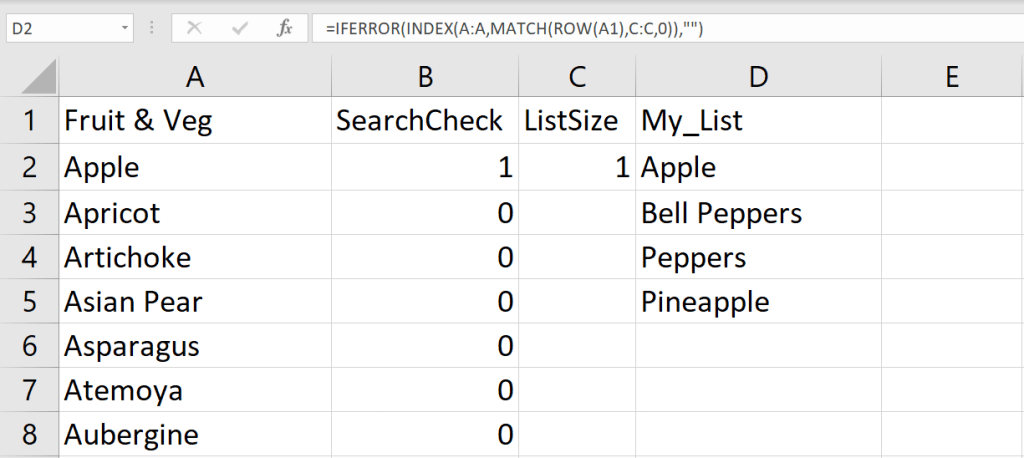
Task: Select the ListSize header cell
Action: 576,122
